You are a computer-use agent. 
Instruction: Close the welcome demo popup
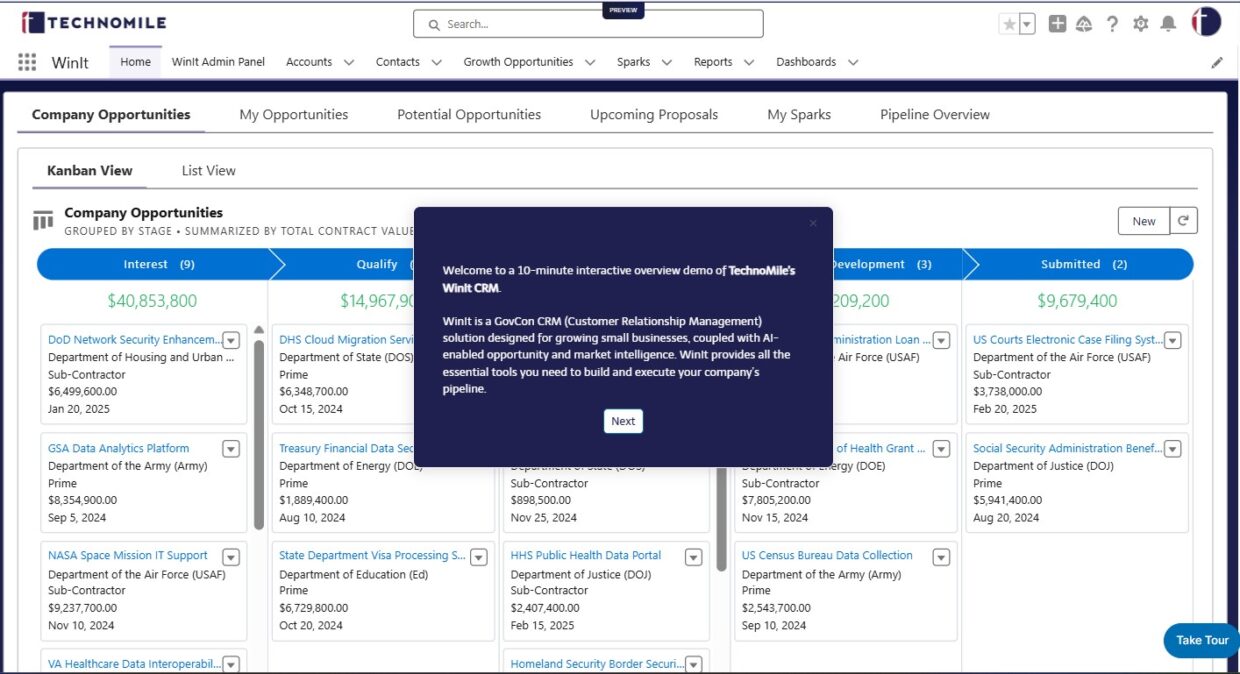[813, 223]
